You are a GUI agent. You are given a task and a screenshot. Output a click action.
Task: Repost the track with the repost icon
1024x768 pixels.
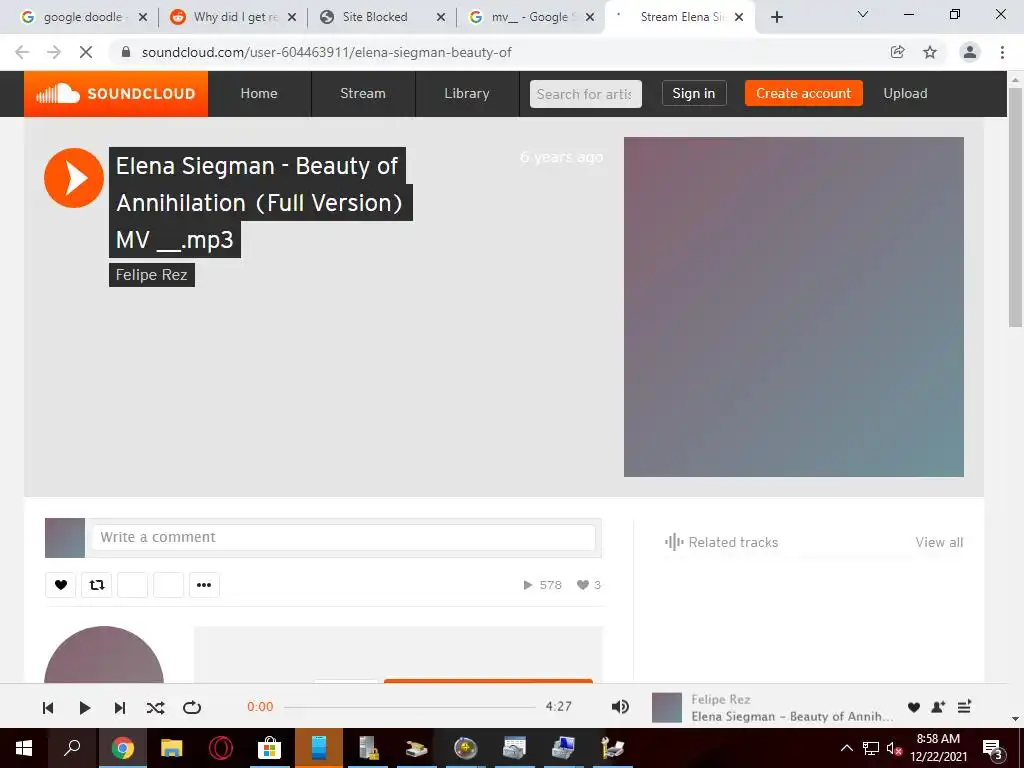click(97, 584)
